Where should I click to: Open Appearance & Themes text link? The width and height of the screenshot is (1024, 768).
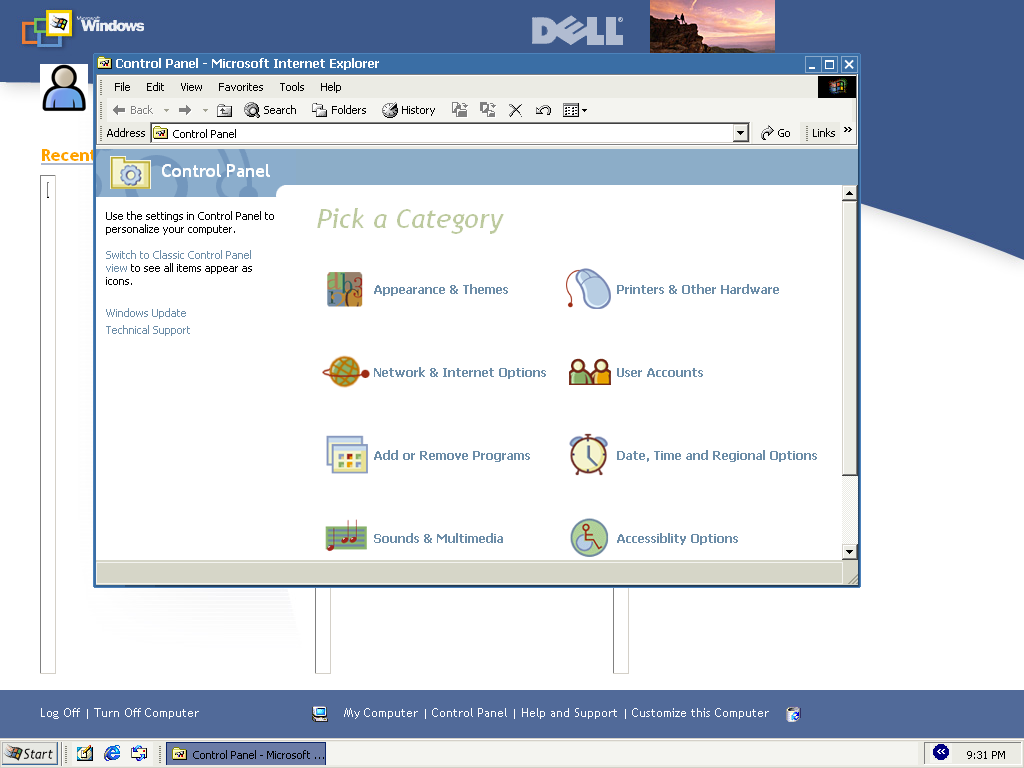point(441,289)
